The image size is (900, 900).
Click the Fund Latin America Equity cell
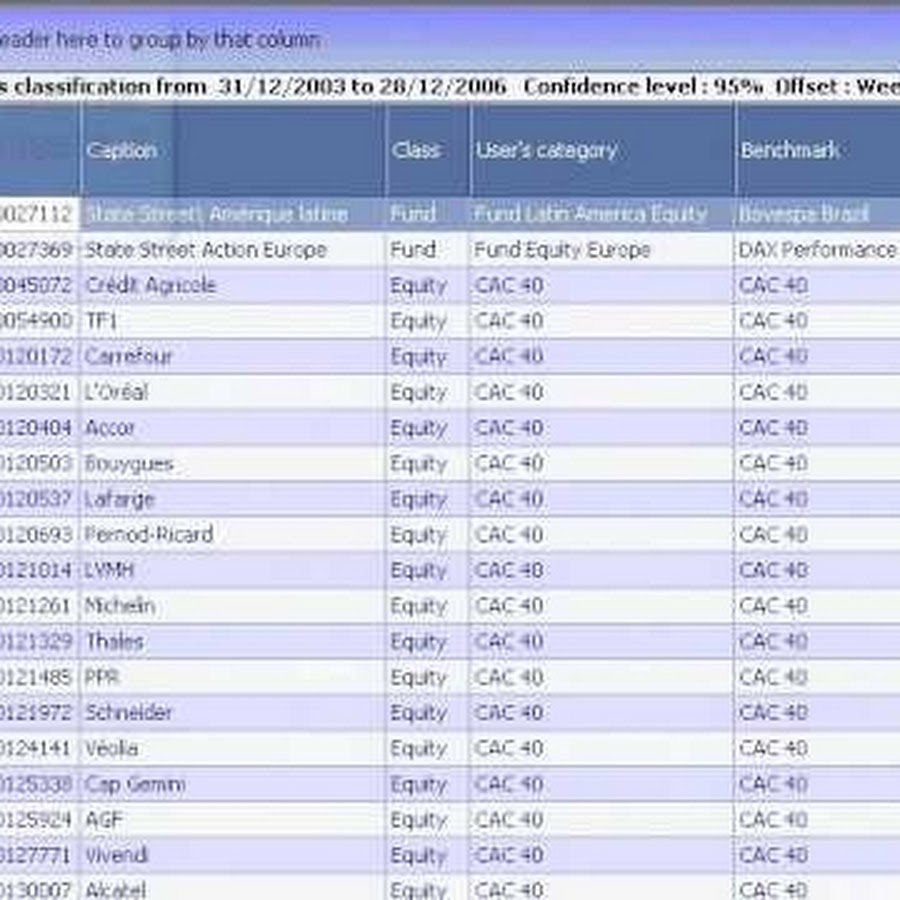pyautogui.click(x=590, y=214)
